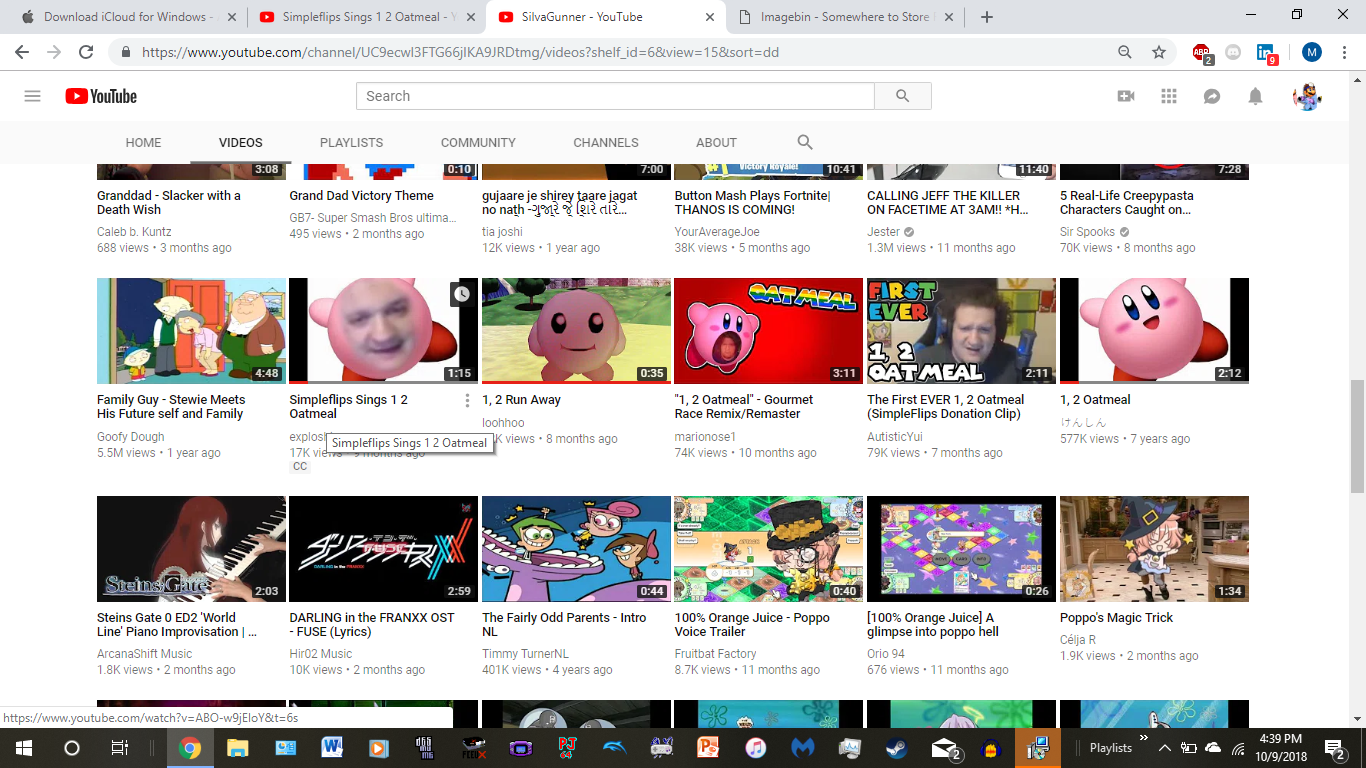Bookmark this page with the star icon
This screenshot has width=1366, height=768.
1159,52
